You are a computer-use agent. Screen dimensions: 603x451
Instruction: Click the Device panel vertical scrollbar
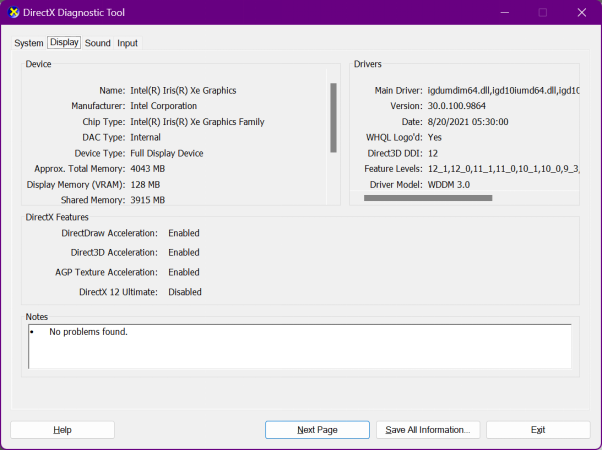pyautogui.click(x=333, y=117)
